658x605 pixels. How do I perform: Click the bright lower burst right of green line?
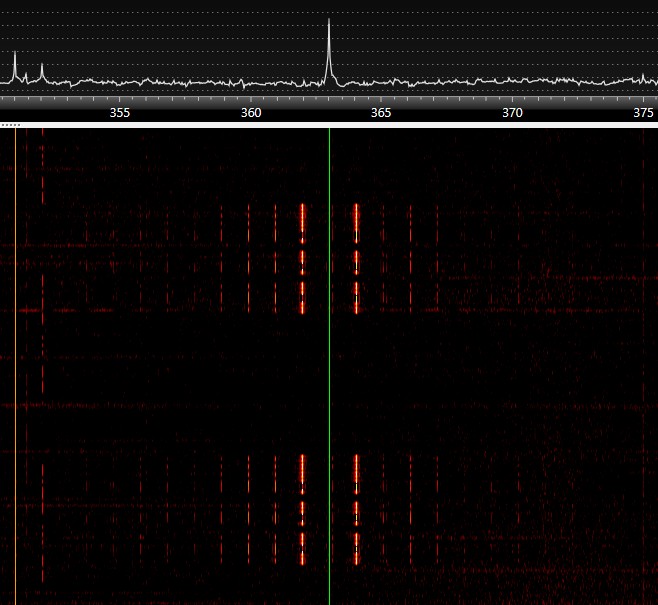coord(356,505)
